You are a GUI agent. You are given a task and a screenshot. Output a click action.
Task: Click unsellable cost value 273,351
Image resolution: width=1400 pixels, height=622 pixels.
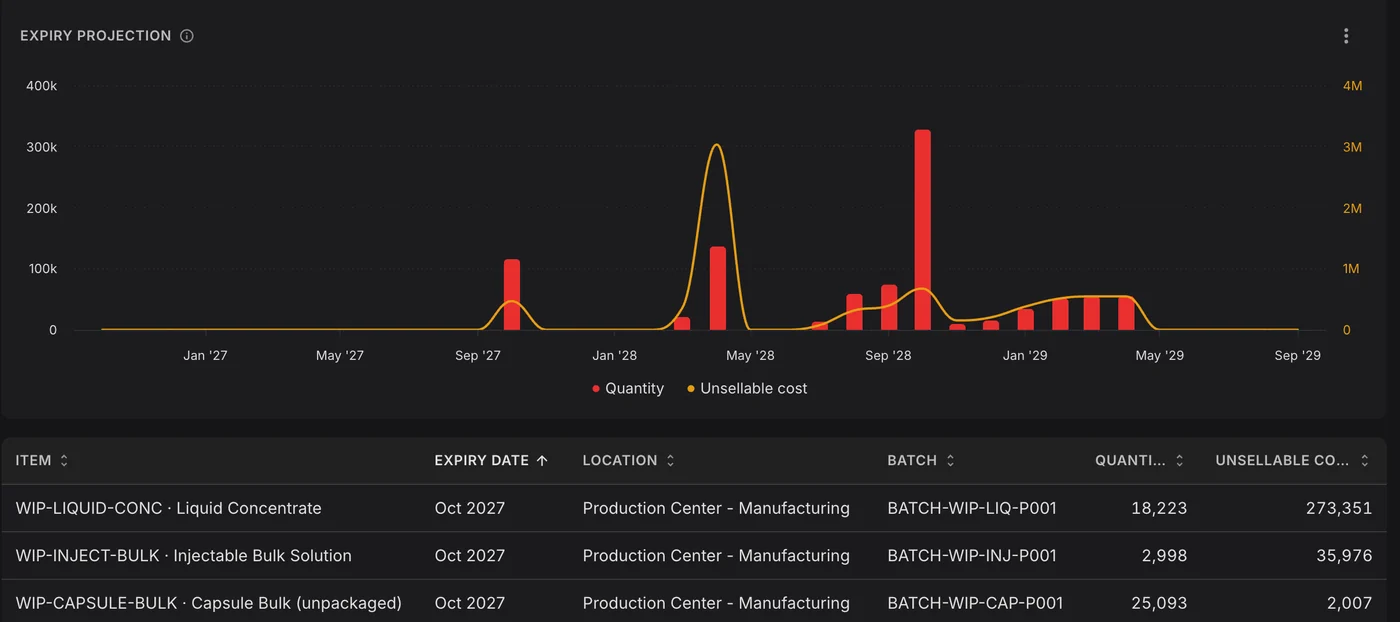pyautogui.click(x=1339, y=508)
